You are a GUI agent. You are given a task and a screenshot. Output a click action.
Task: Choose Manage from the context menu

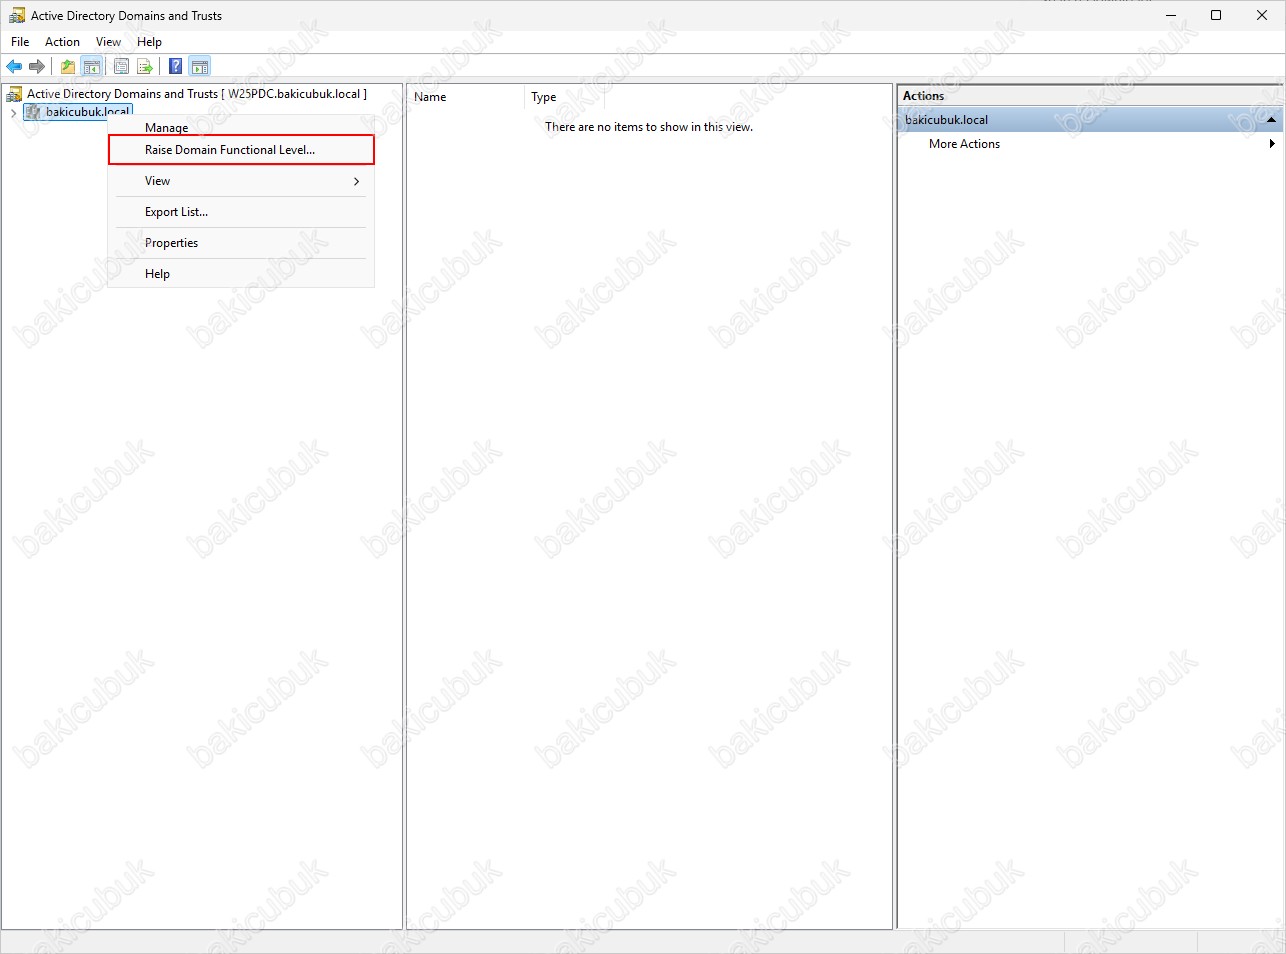click(241, 127)
